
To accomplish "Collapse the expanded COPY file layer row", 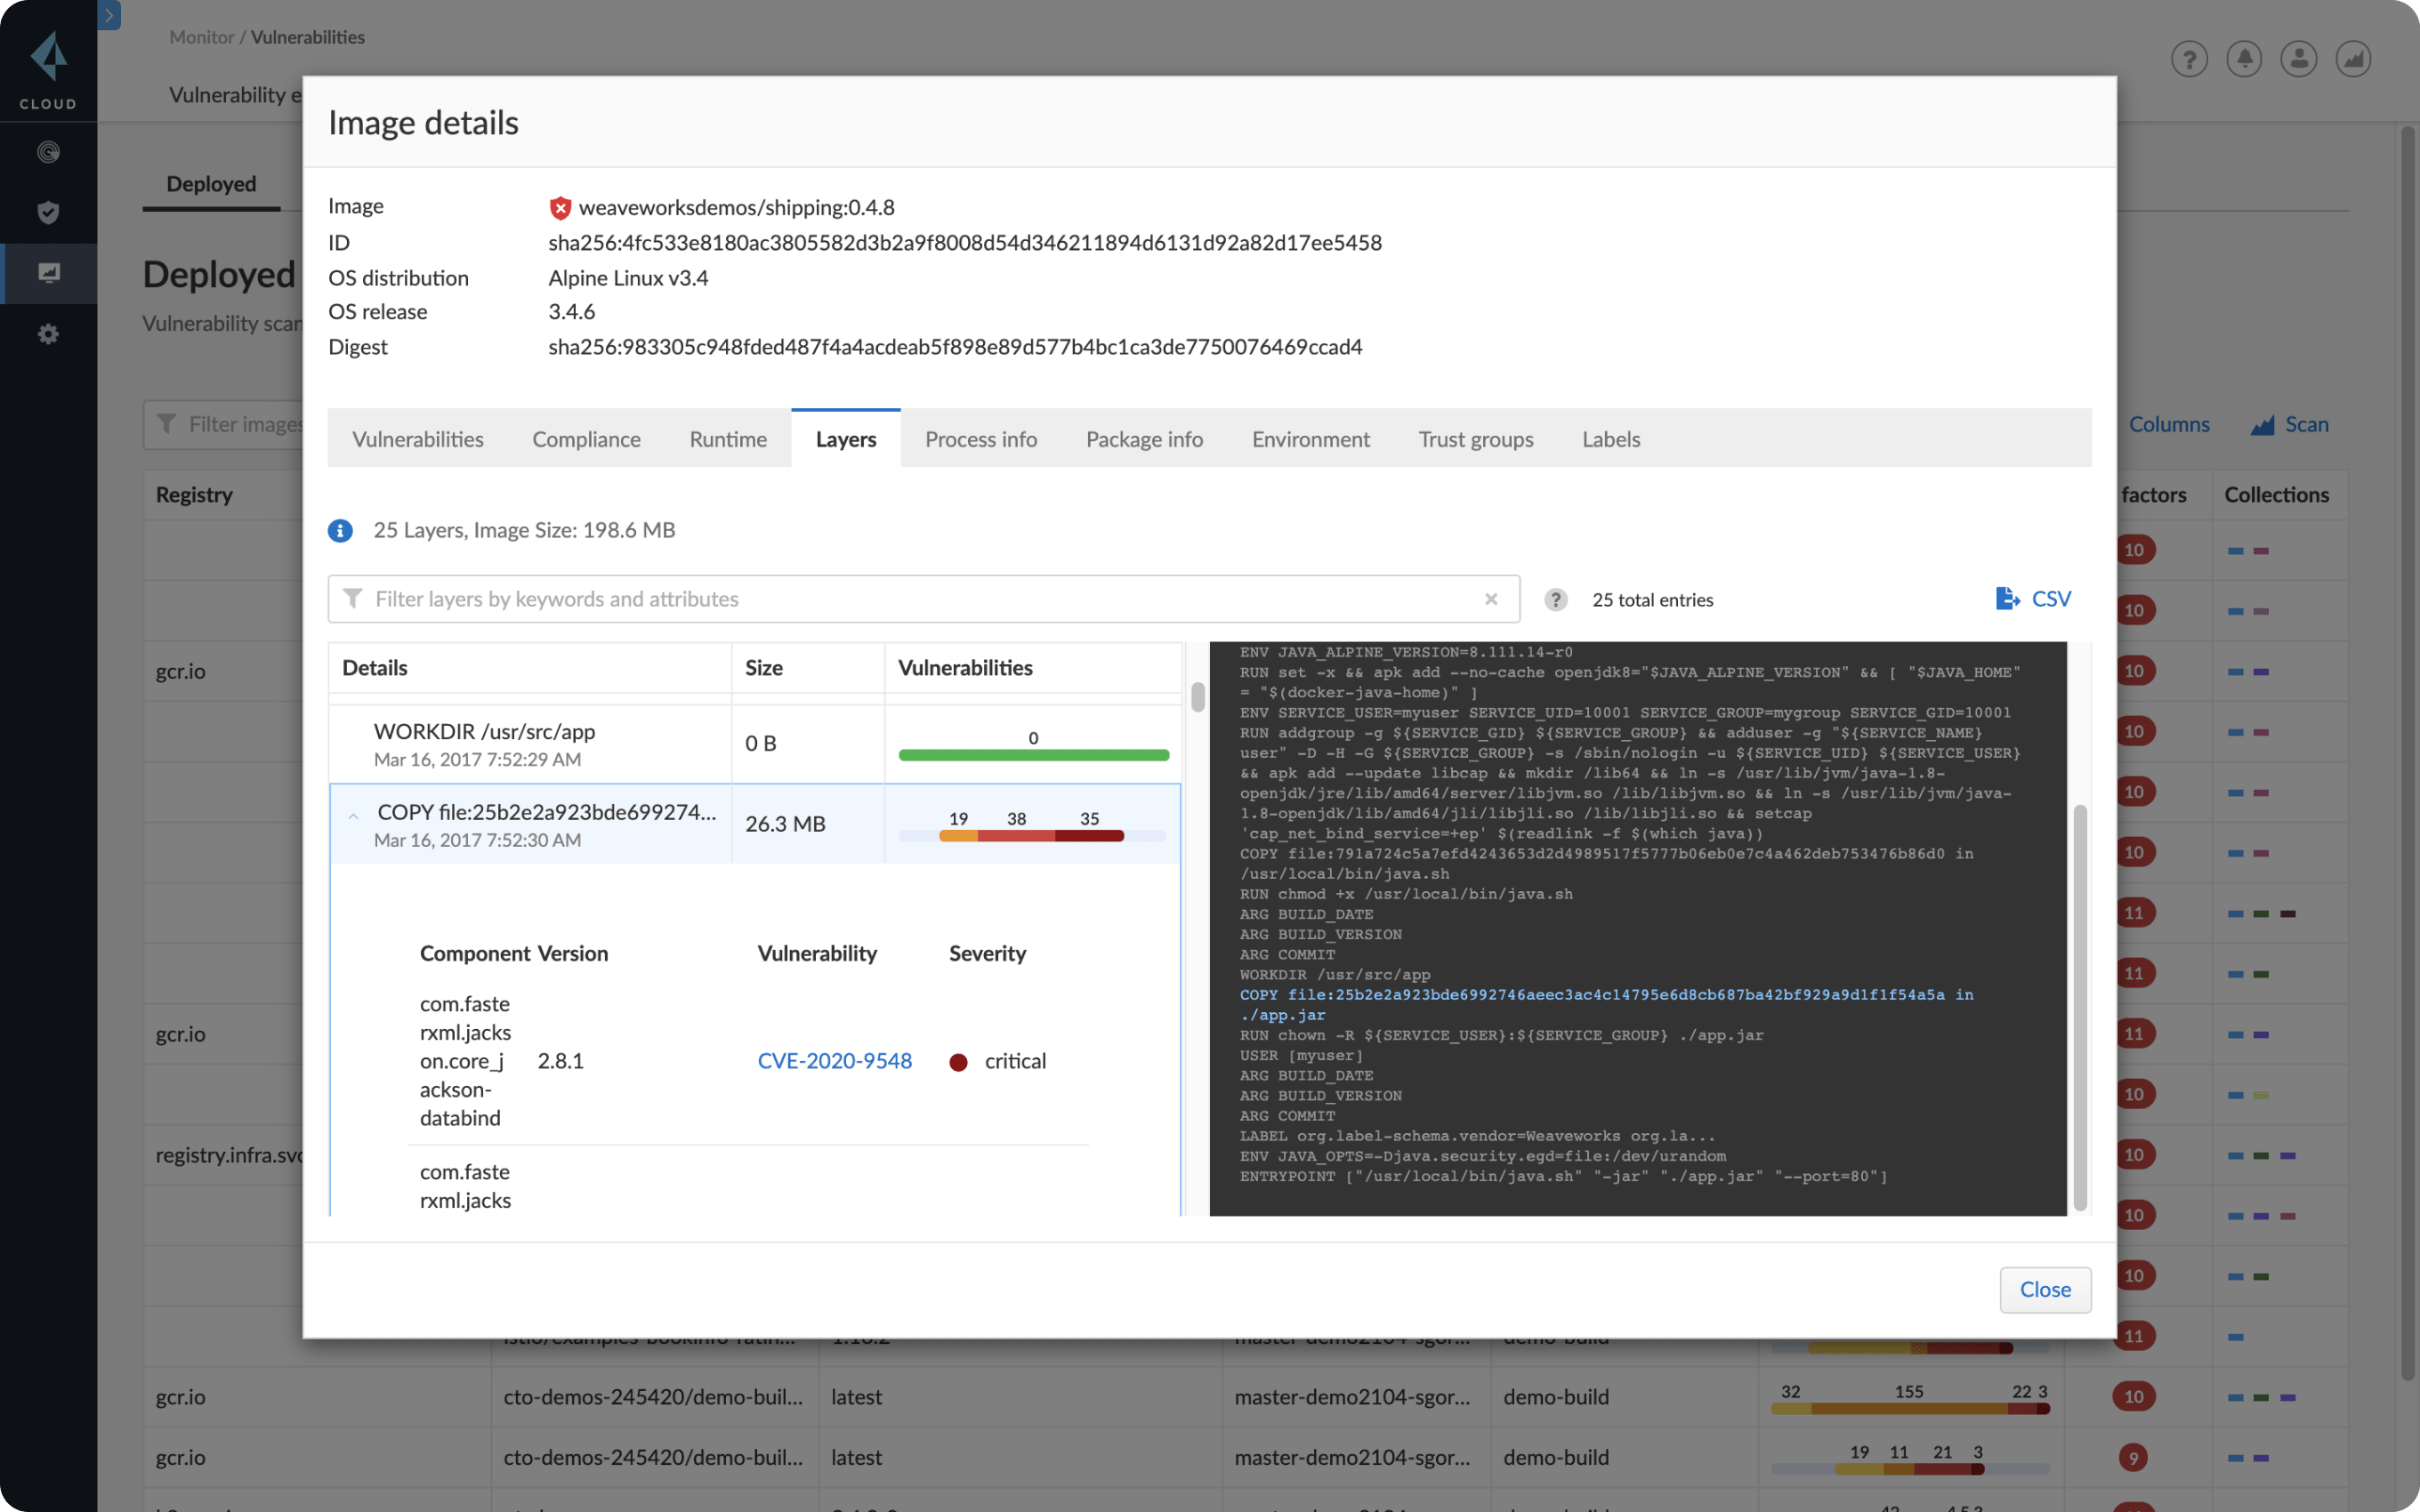I will tap(353, 817).
